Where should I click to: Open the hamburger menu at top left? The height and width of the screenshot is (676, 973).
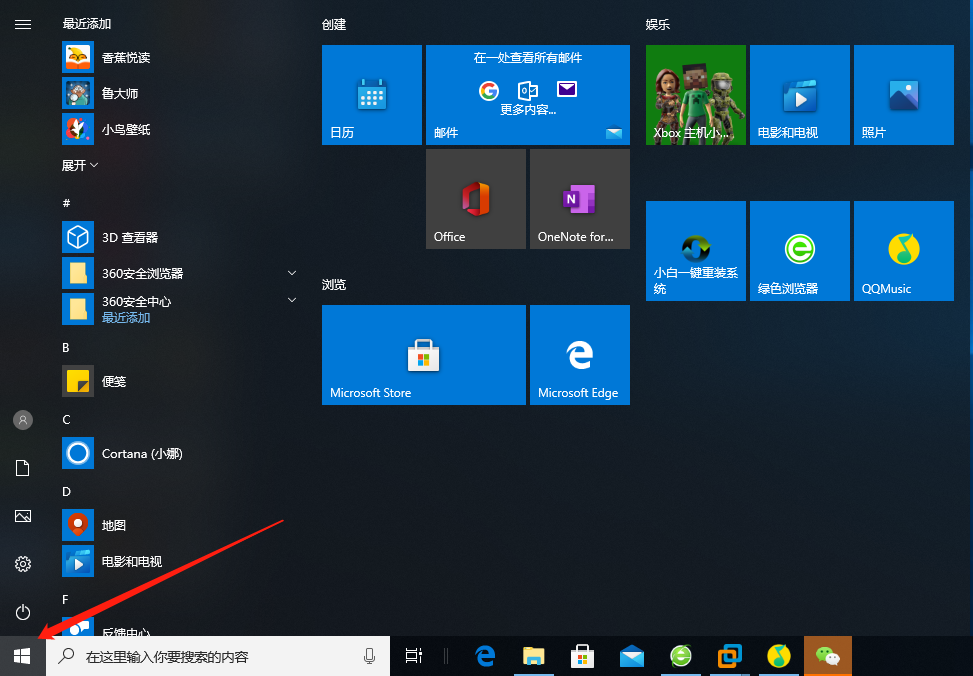tap(22, 24)
